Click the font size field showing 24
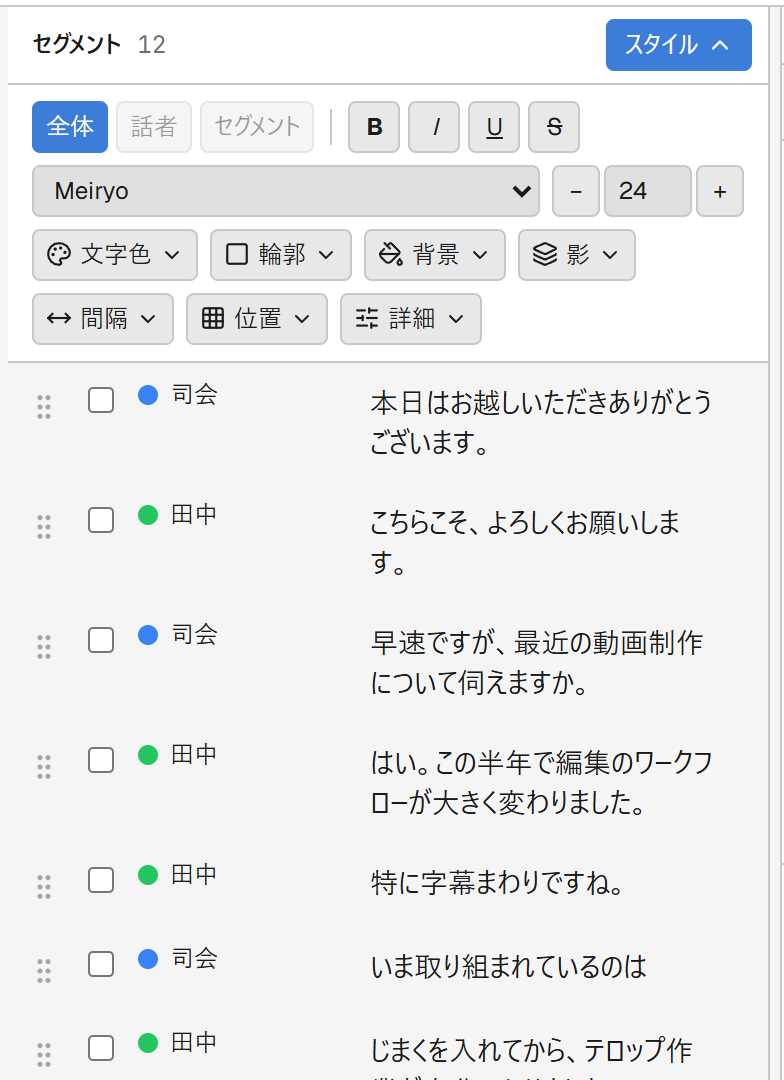Viewport: 784px width, 1080px height. point(648,191)
